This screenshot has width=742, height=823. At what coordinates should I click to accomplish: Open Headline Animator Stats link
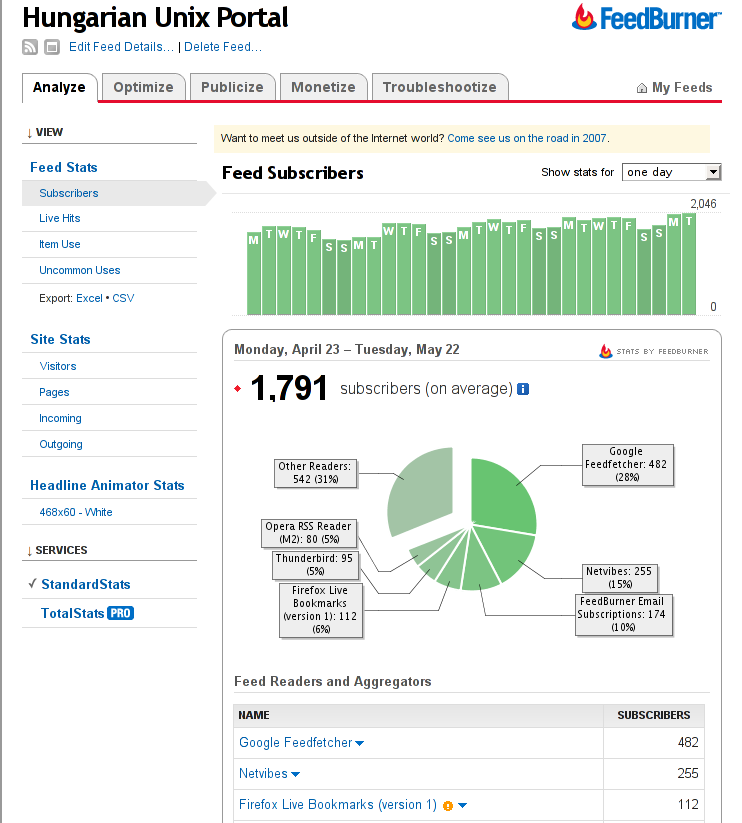[107, 486]
